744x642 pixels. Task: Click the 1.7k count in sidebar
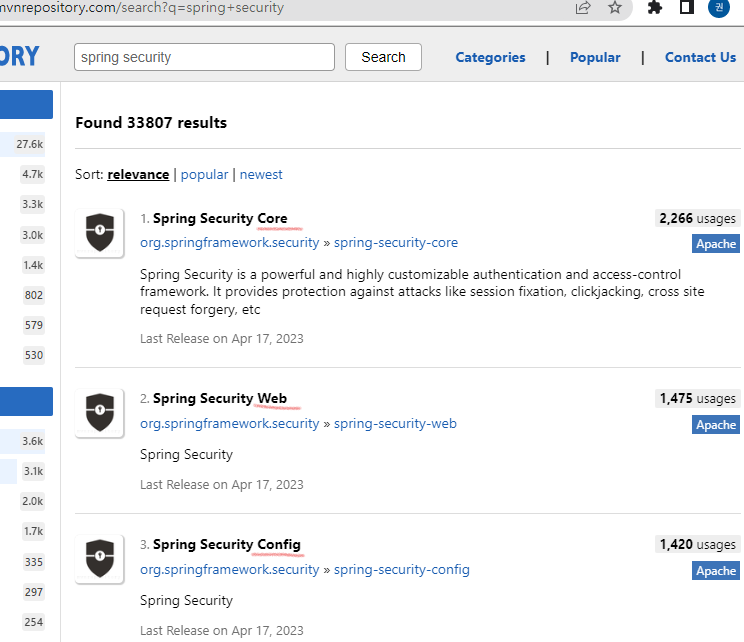click(33, 531)
